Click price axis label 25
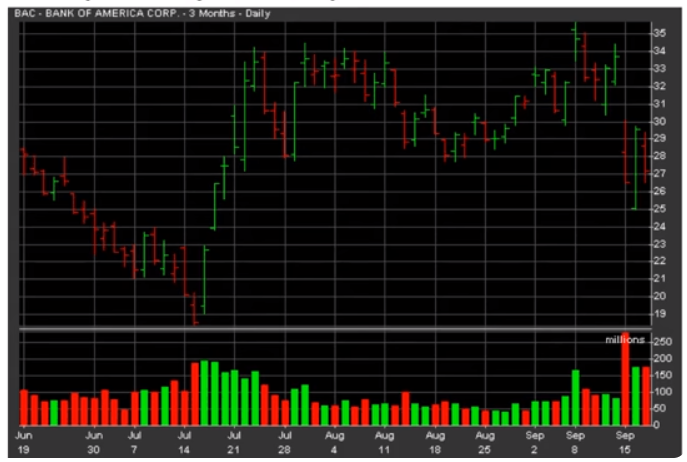 tap(660, 209)
